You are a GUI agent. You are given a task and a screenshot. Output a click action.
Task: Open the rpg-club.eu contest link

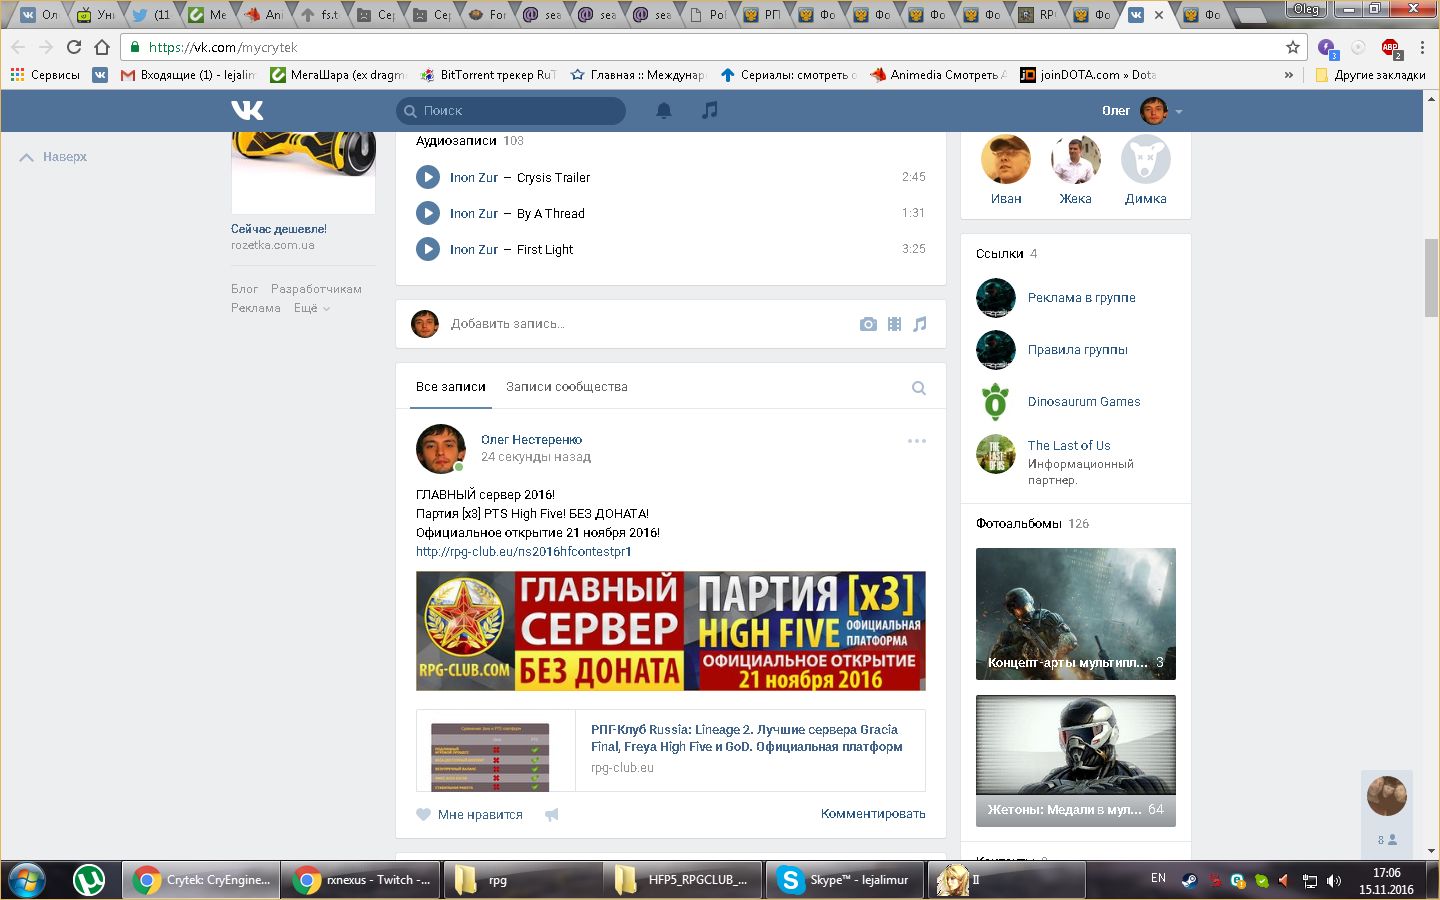(523, 552)
